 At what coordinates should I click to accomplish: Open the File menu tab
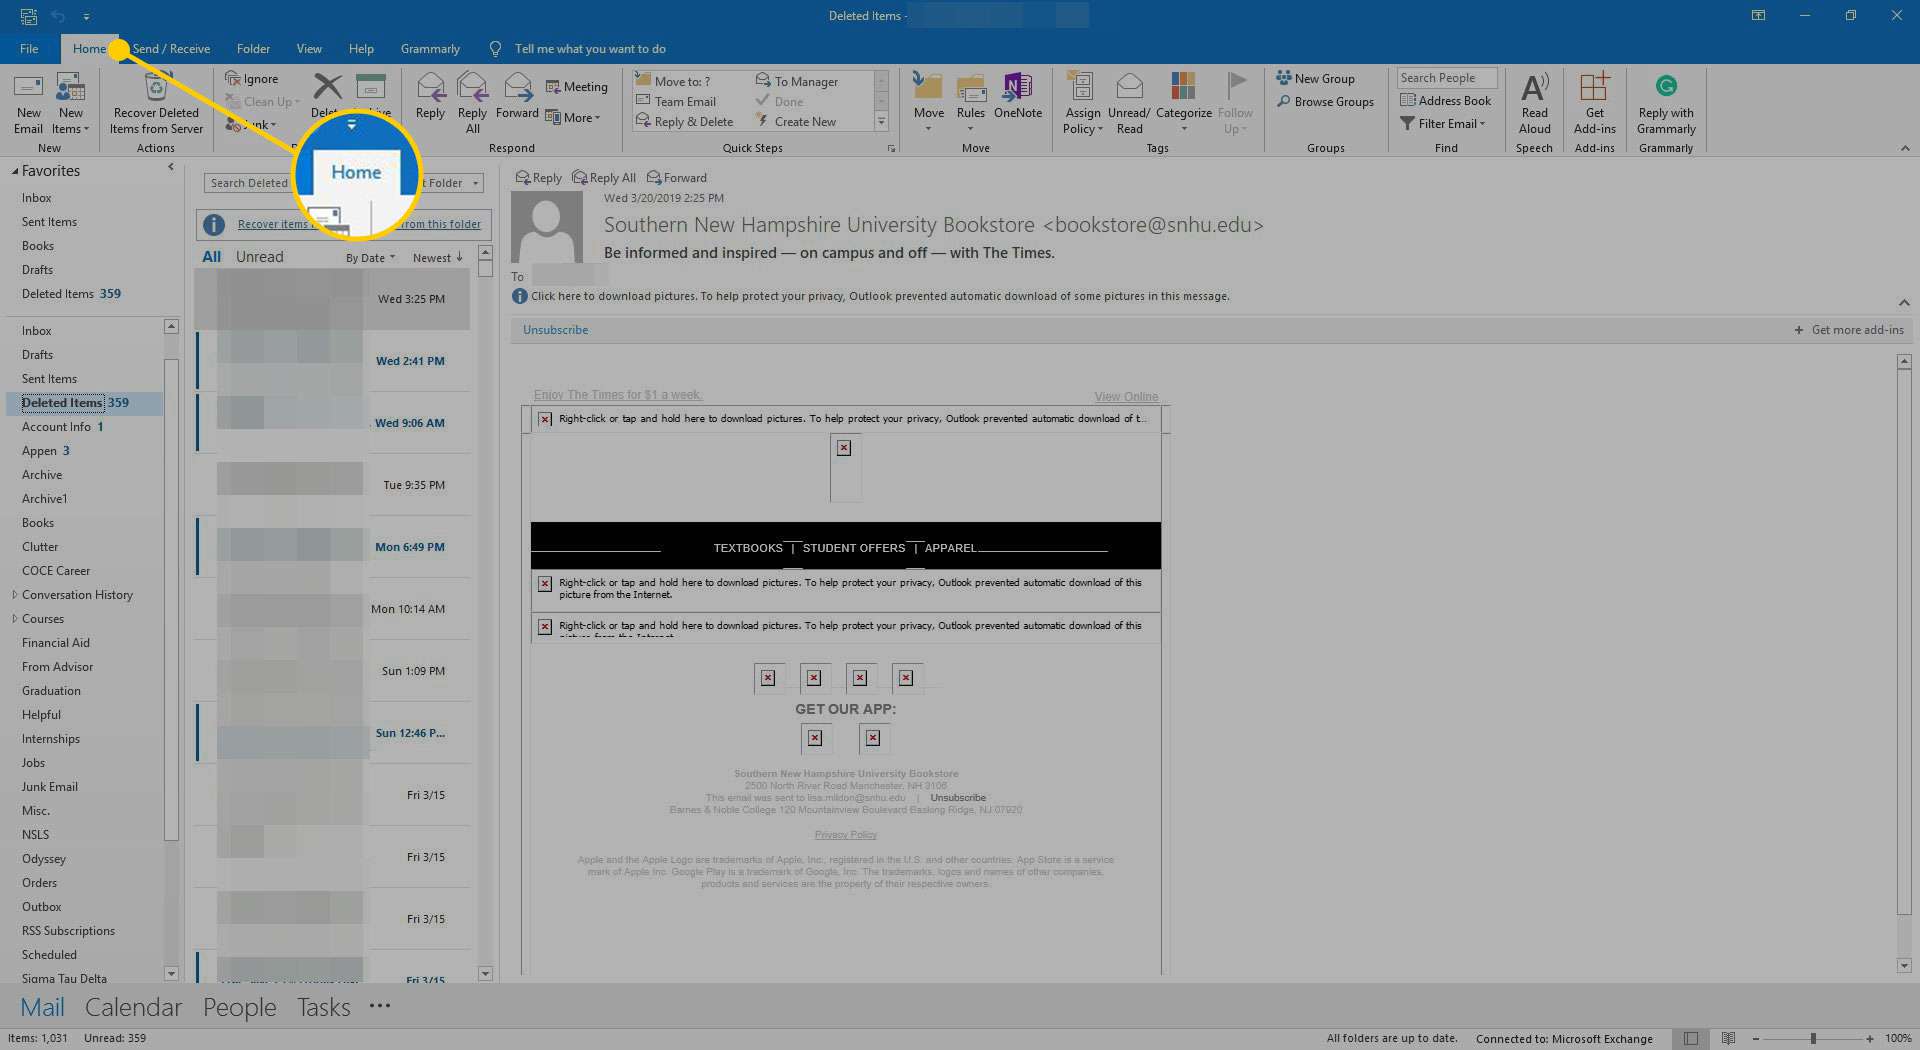coord(29,48)
